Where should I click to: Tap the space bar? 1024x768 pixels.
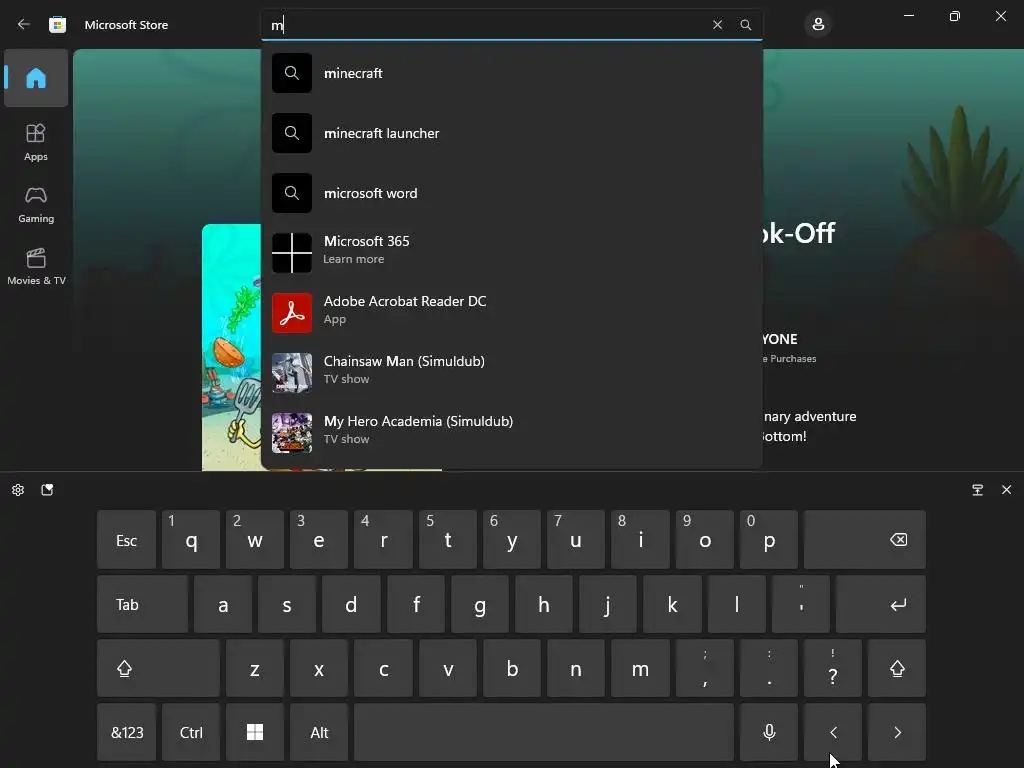coord(543,732)
